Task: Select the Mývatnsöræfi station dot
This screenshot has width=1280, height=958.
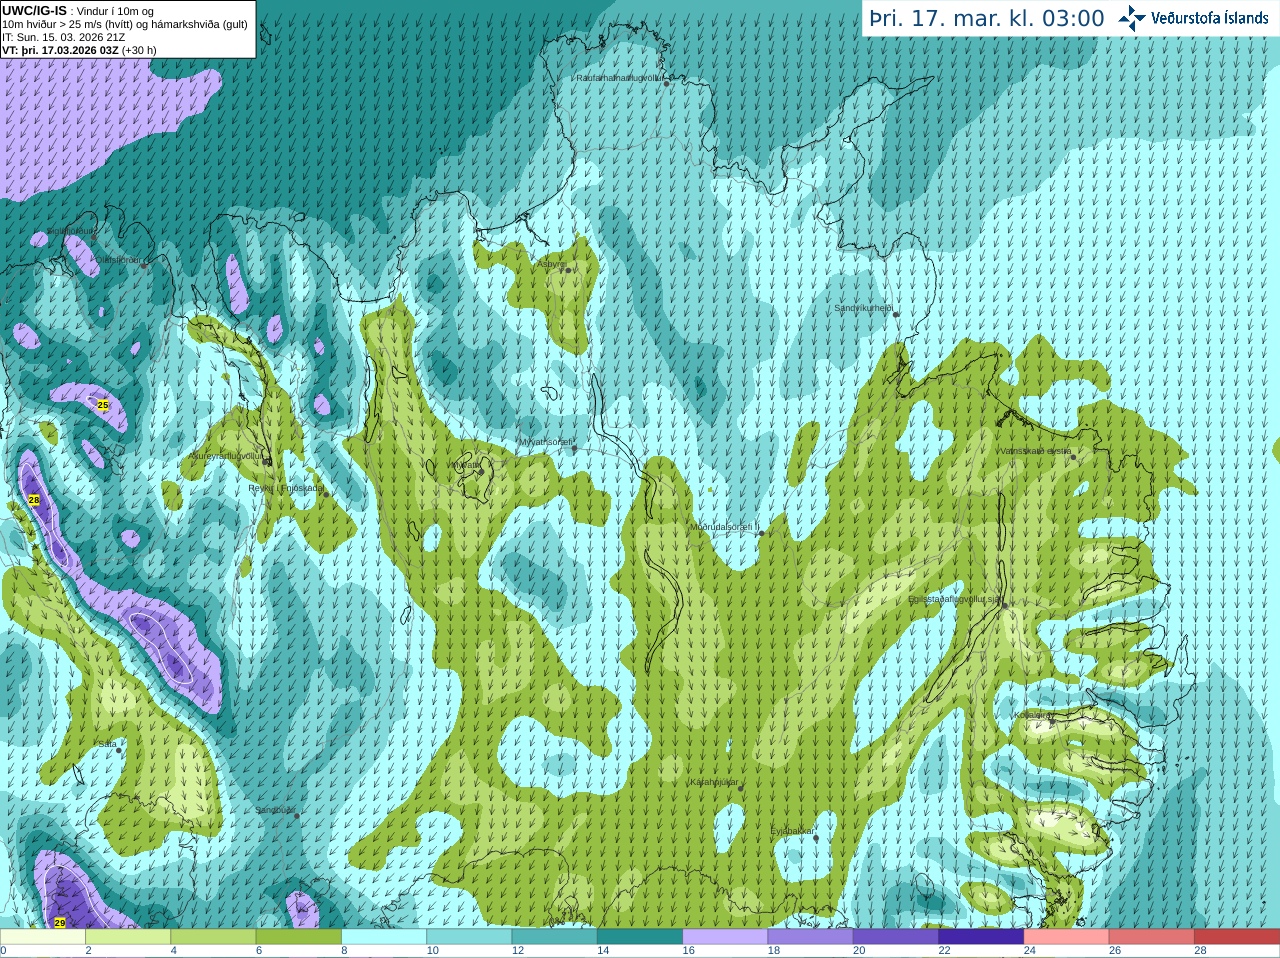Action: (x=574, y=448)
